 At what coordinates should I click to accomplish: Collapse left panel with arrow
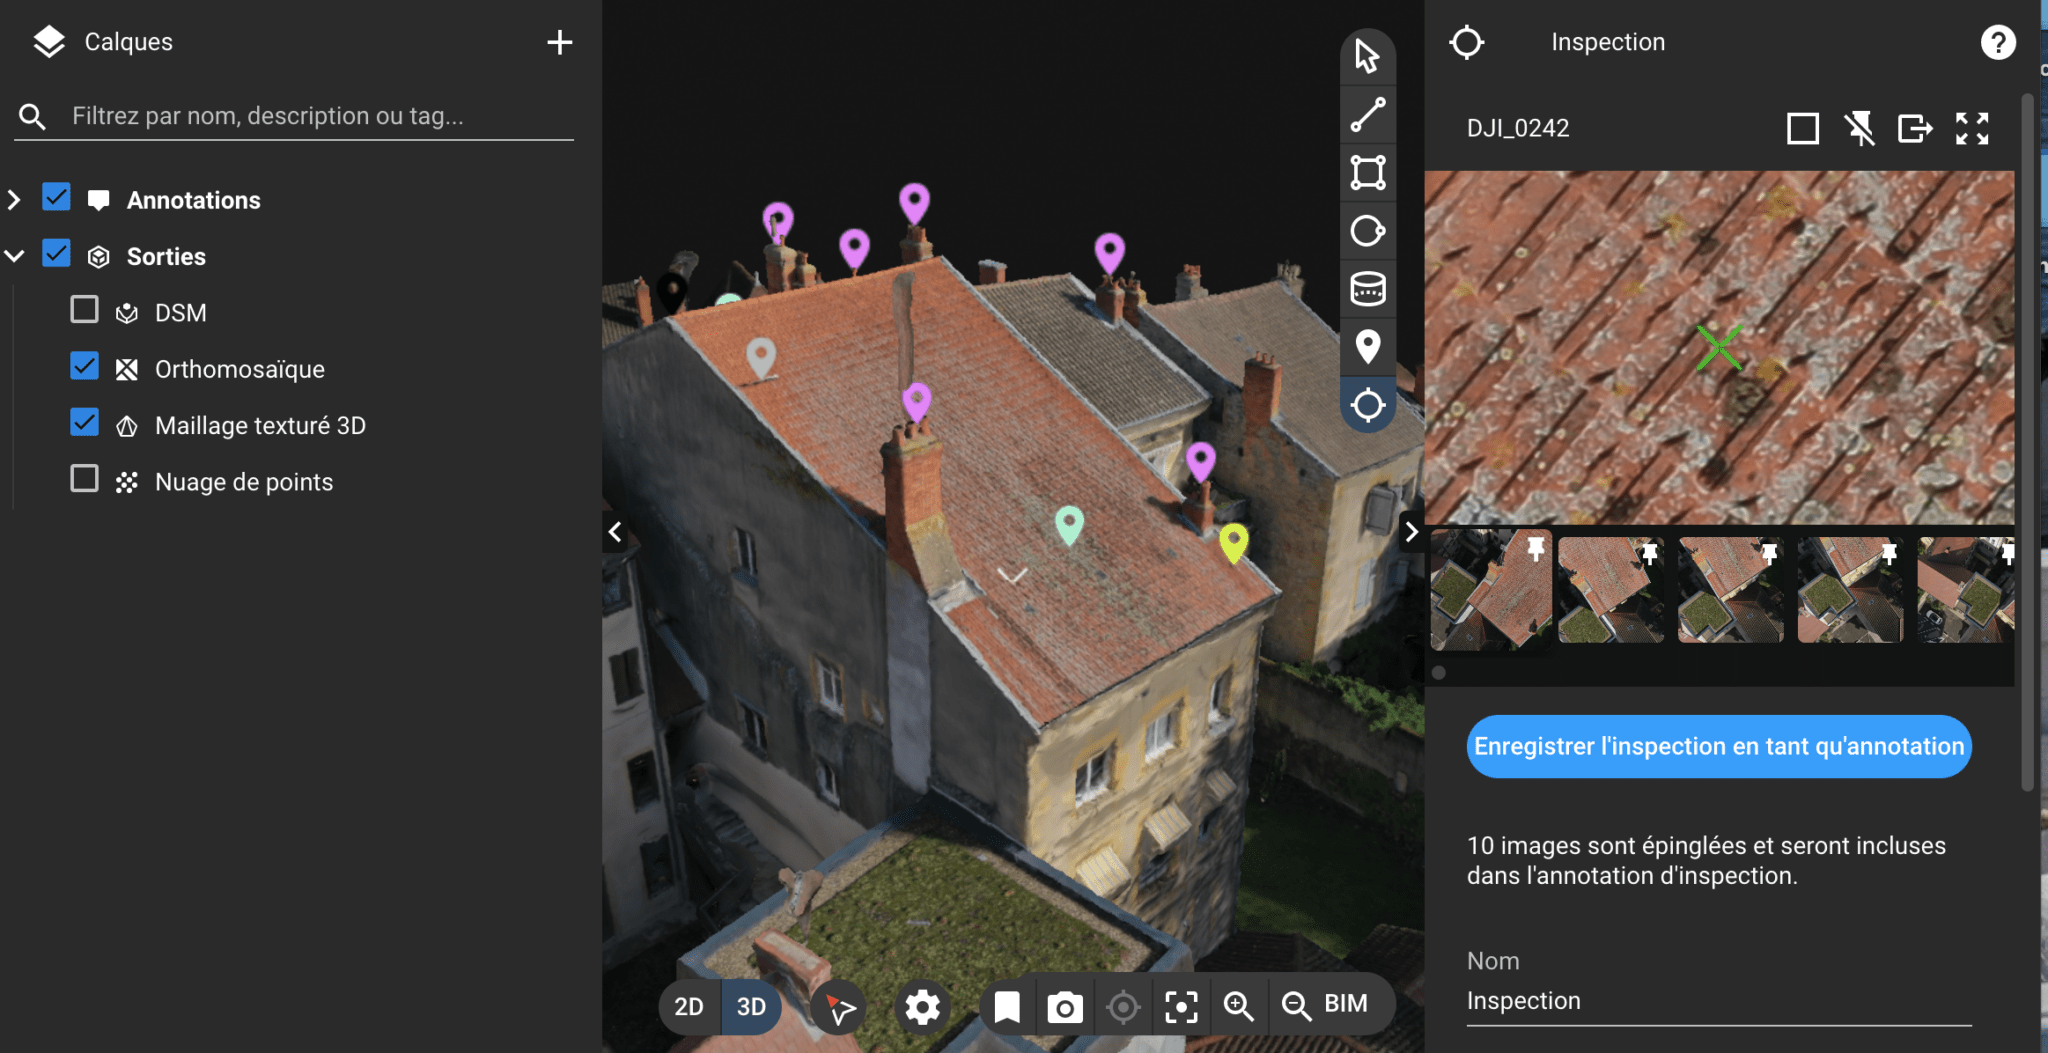615,532
